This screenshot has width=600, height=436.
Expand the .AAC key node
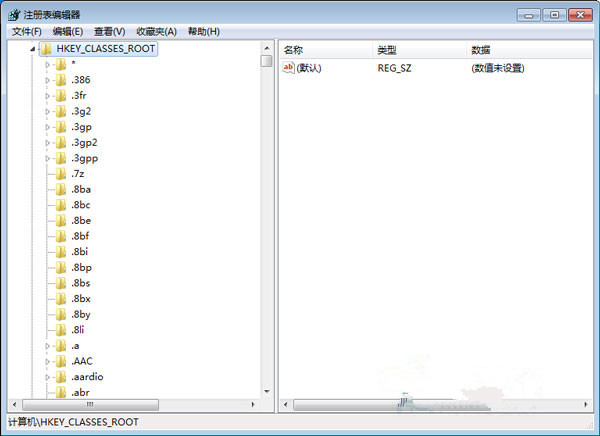tap(47, 361)
